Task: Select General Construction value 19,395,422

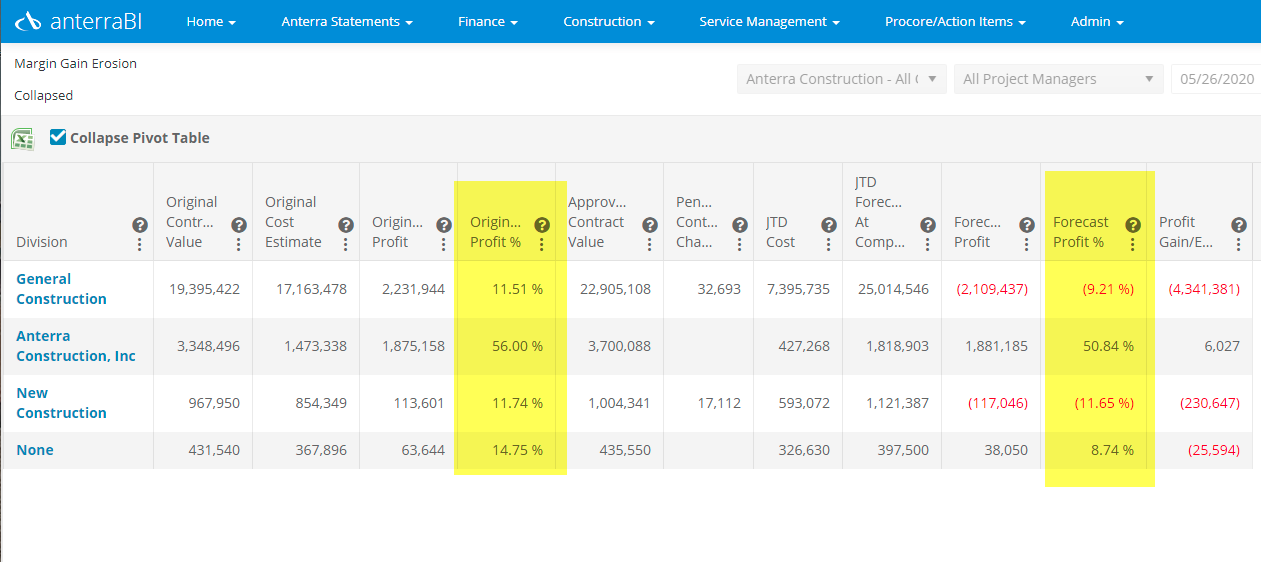Action: (x=204, y=289)
